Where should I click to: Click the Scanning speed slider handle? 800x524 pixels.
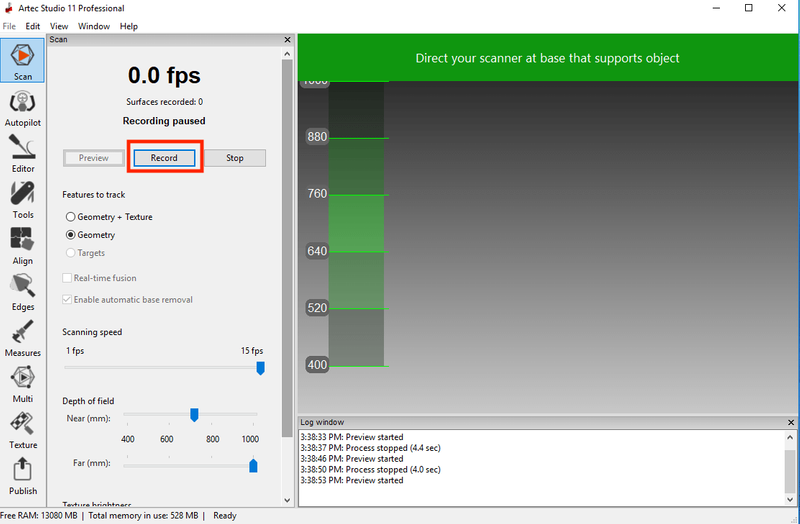pos(260,368)
